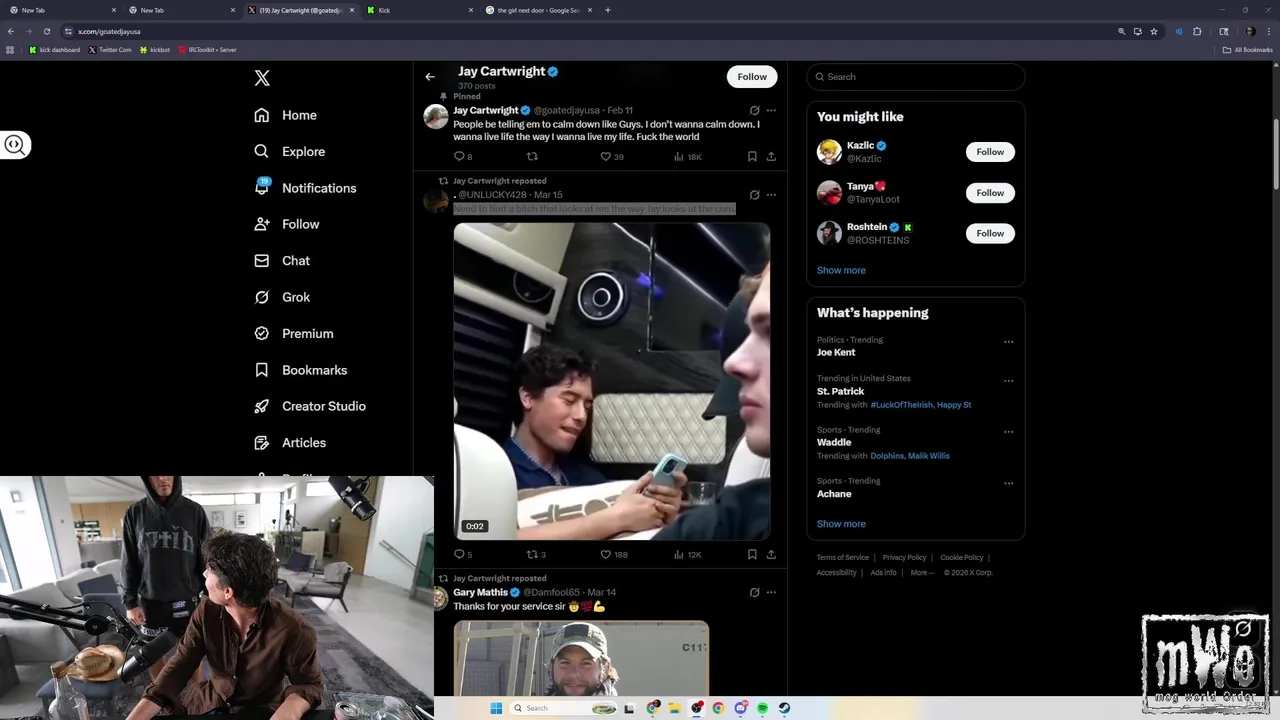The image size is (1280, 720).
Task: Repost the pinned post
Action: pyautogui.click(x=532, y=157)
